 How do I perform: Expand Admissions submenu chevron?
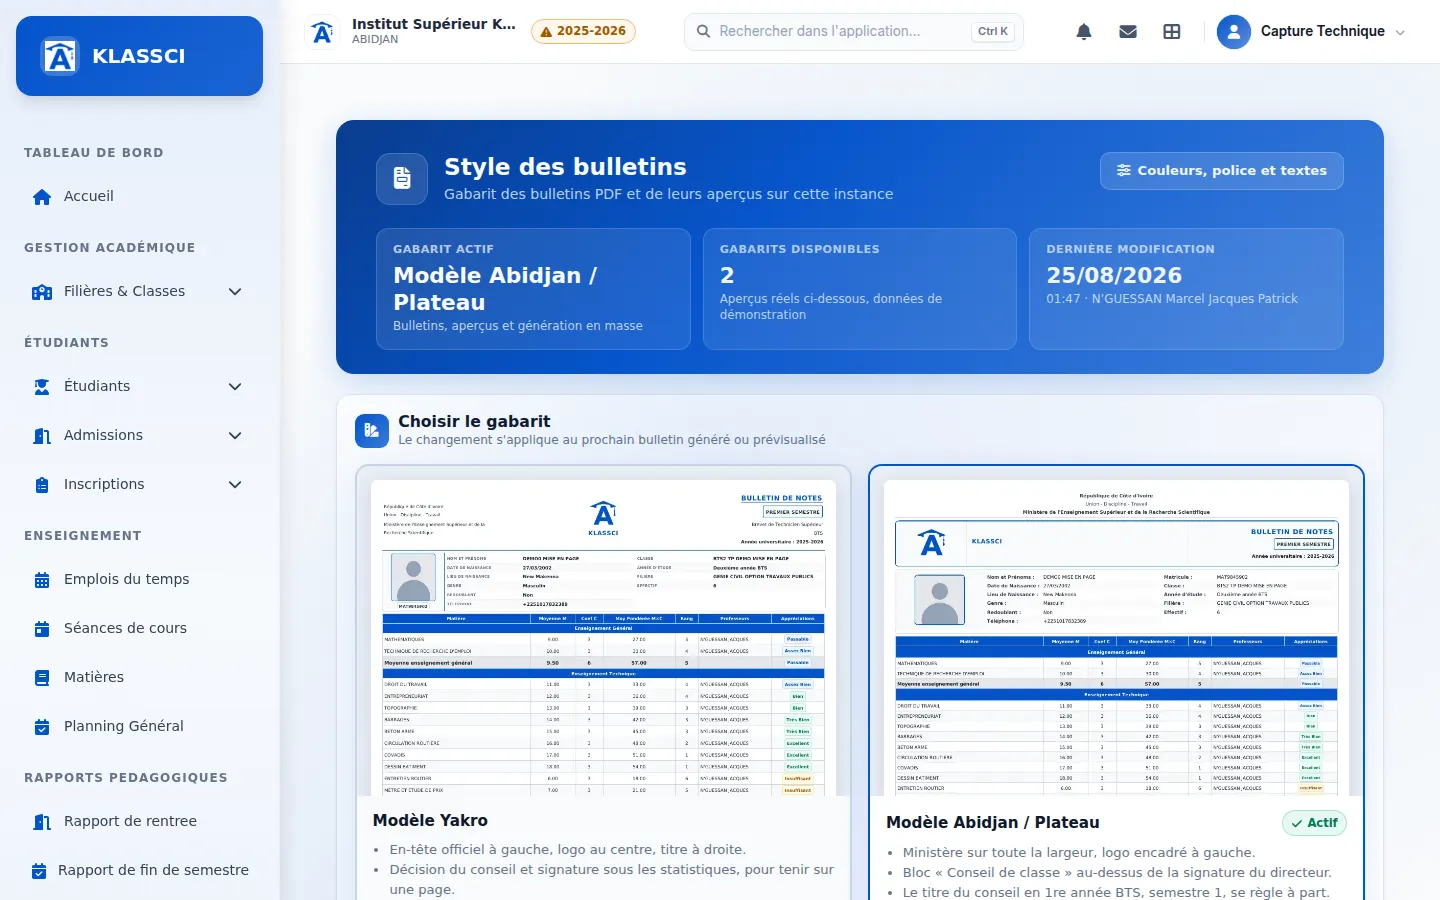[235, 436]
